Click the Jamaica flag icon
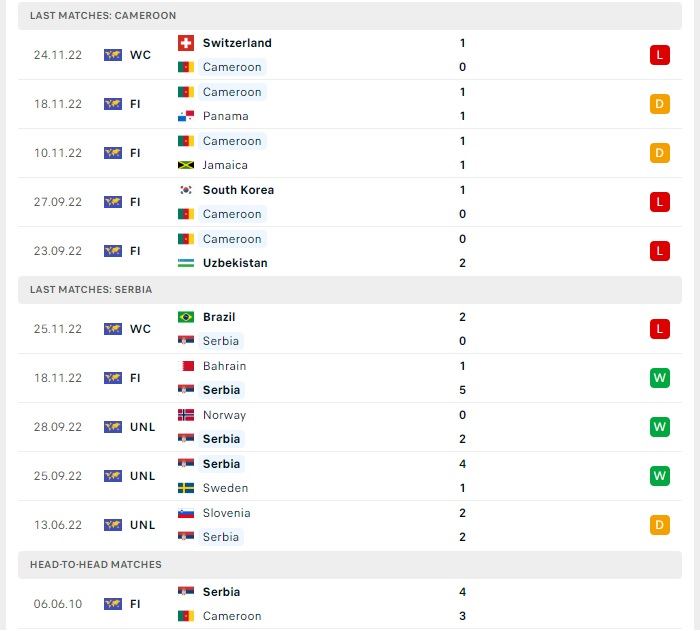The image size is (700, 631). click(x=186, y=165)
